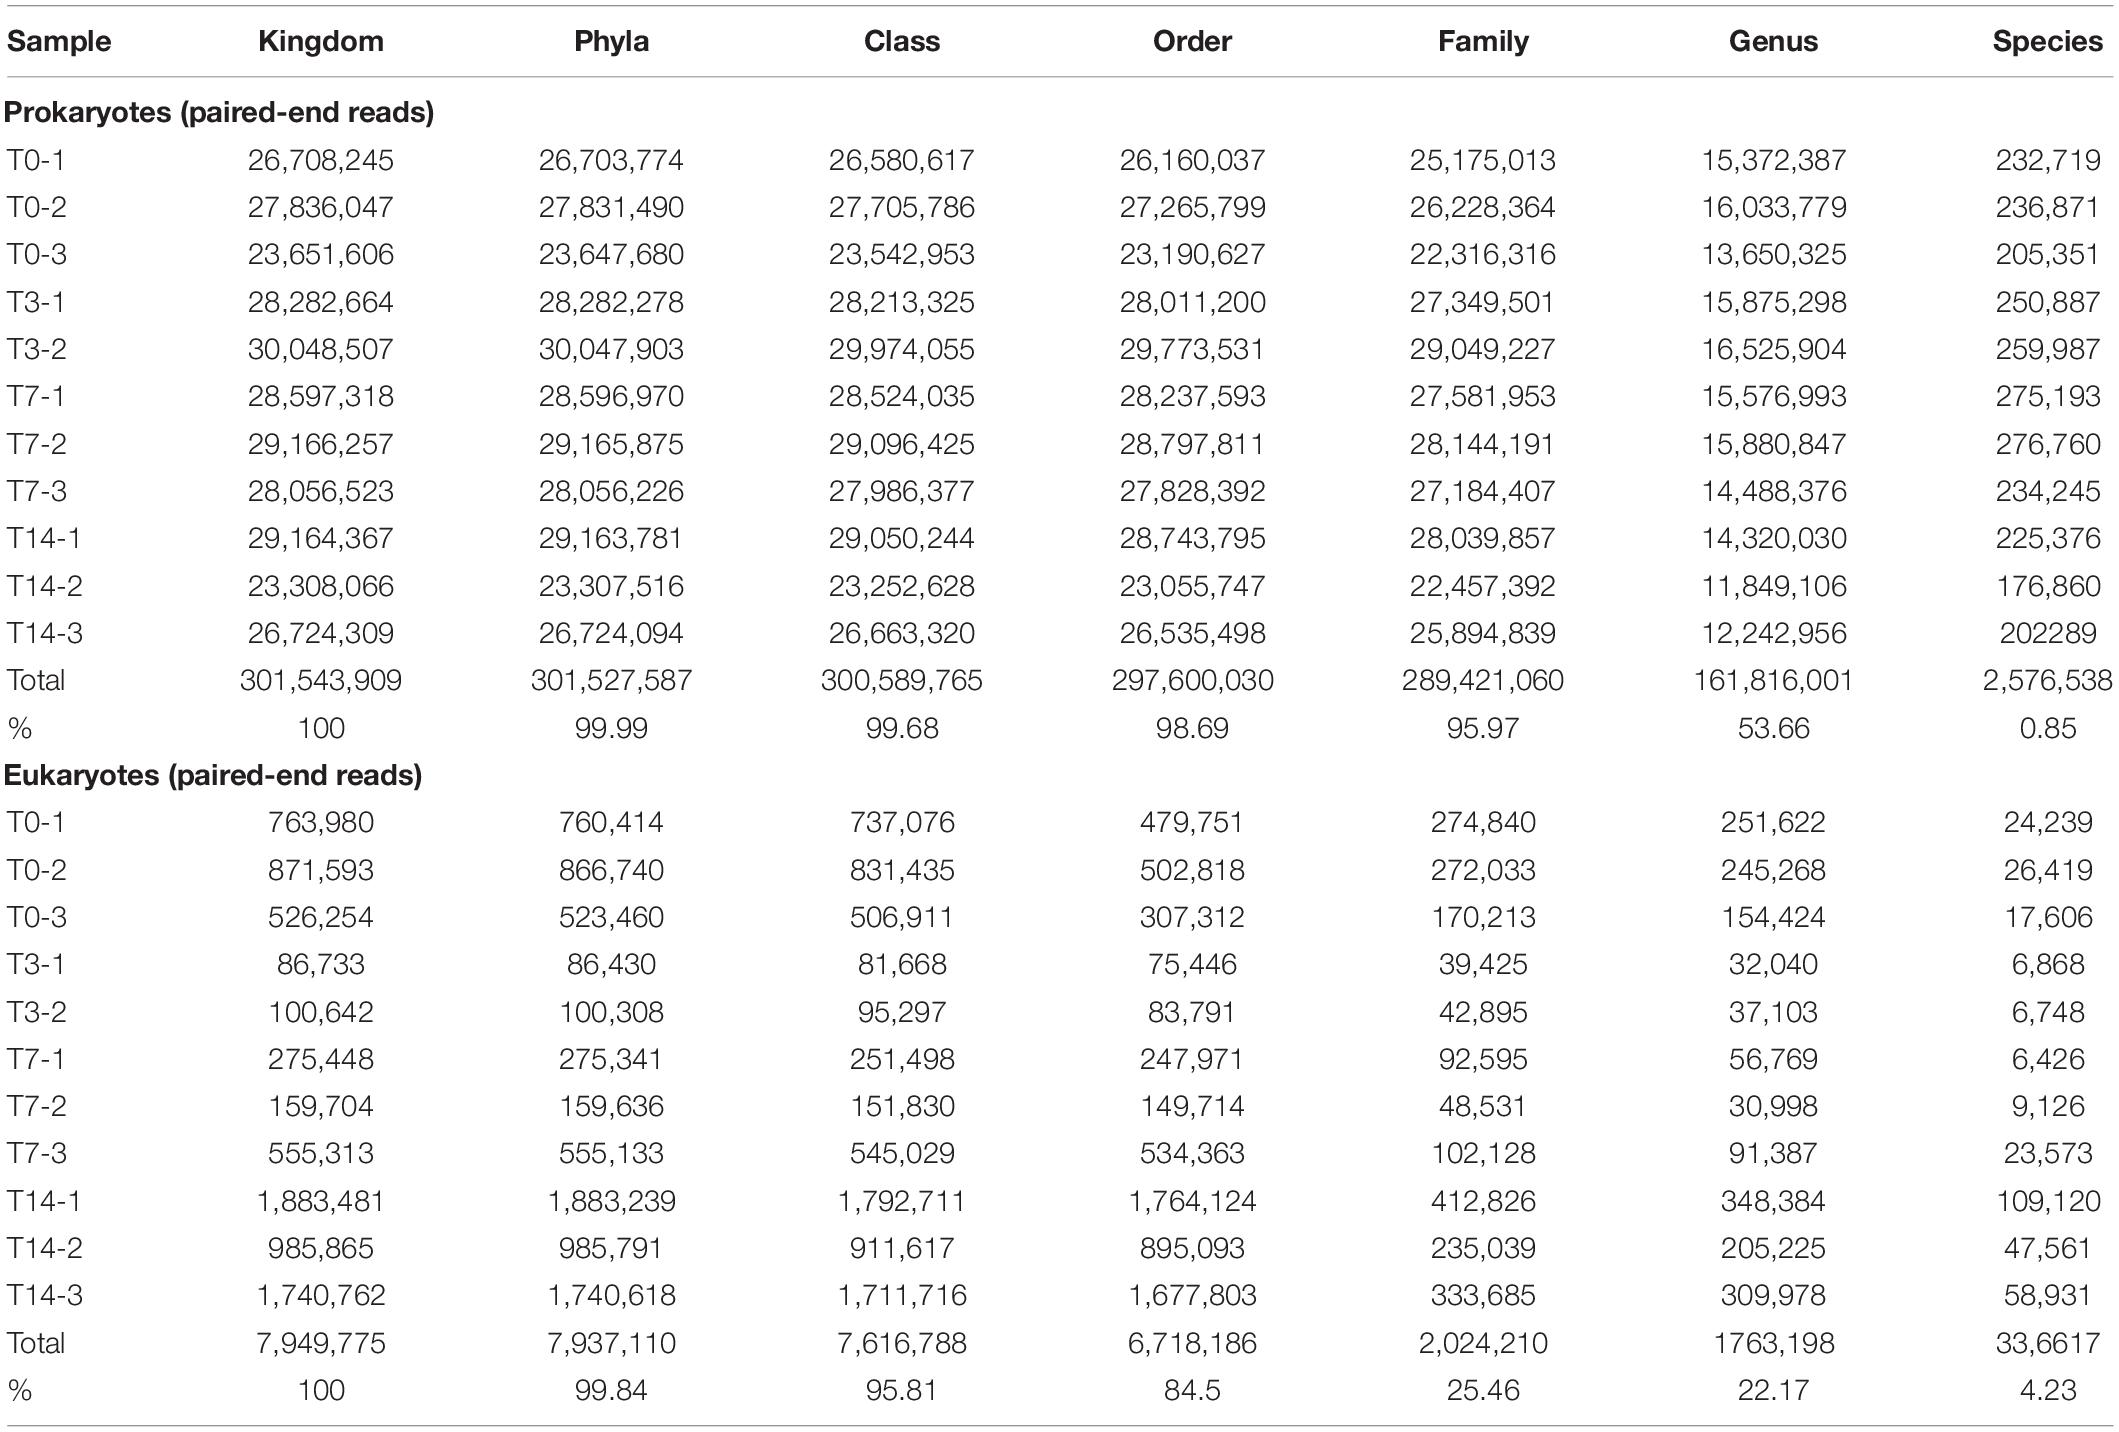Screen dimensions: 2119x1432
Task: Select the Sample column header
Action: click(59, 41)
